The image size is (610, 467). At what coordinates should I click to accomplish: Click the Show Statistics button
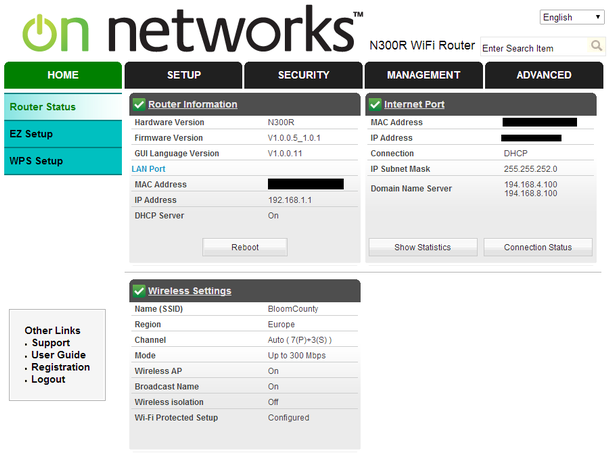click(x=423, y=247)
